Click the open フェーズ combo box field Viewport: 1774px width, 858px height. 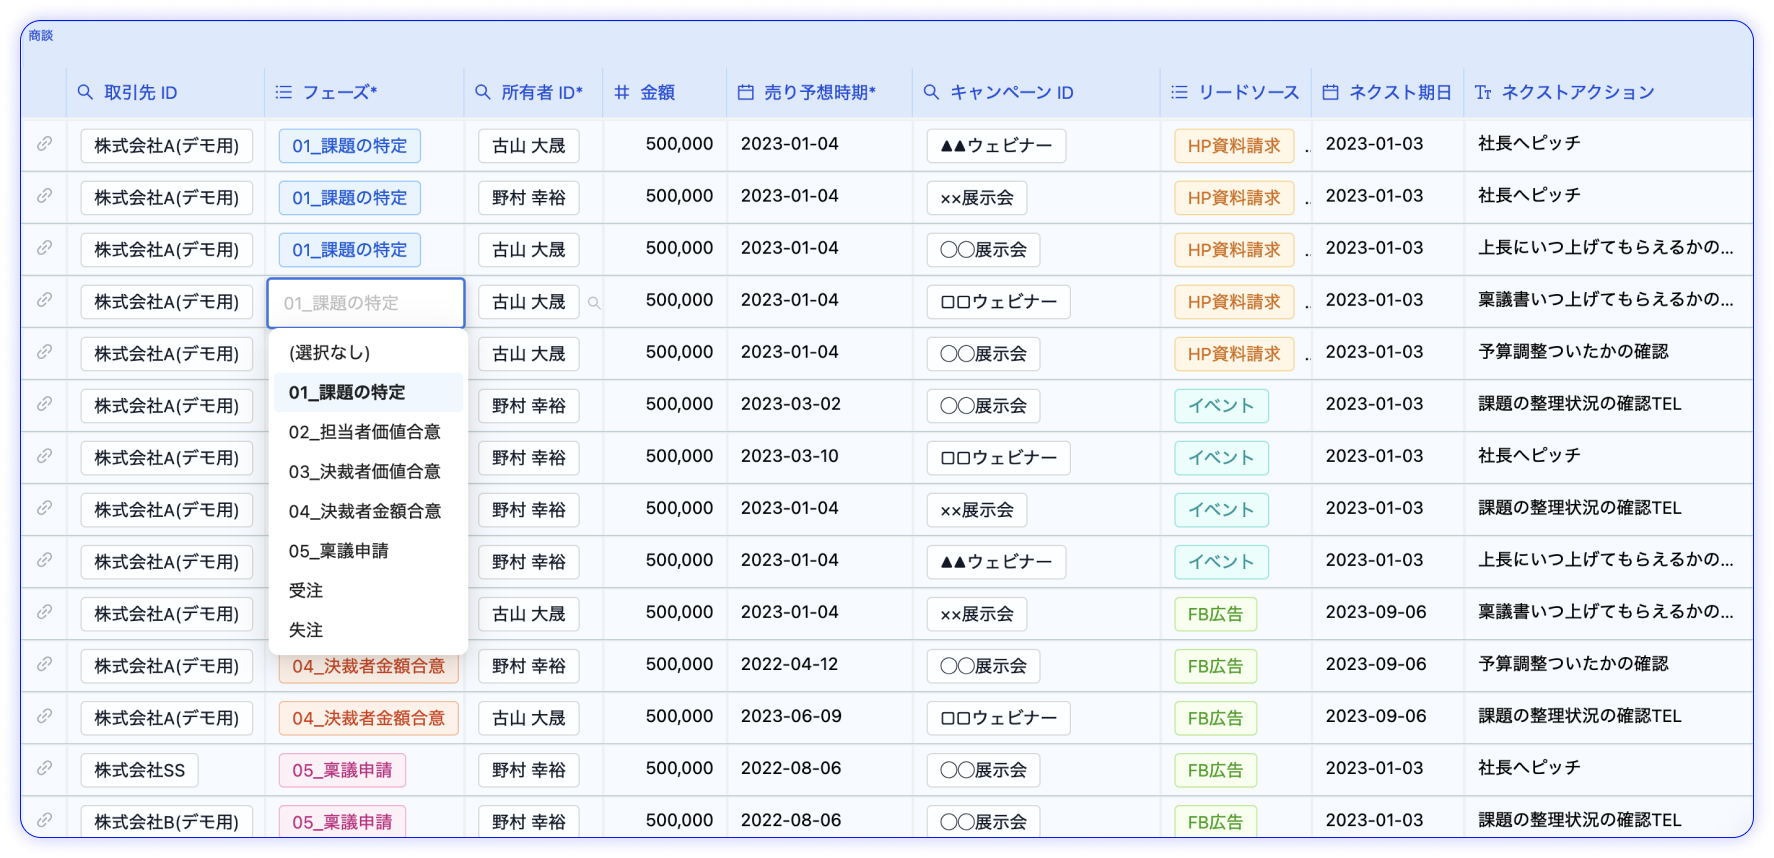click(x=366, y=303)
